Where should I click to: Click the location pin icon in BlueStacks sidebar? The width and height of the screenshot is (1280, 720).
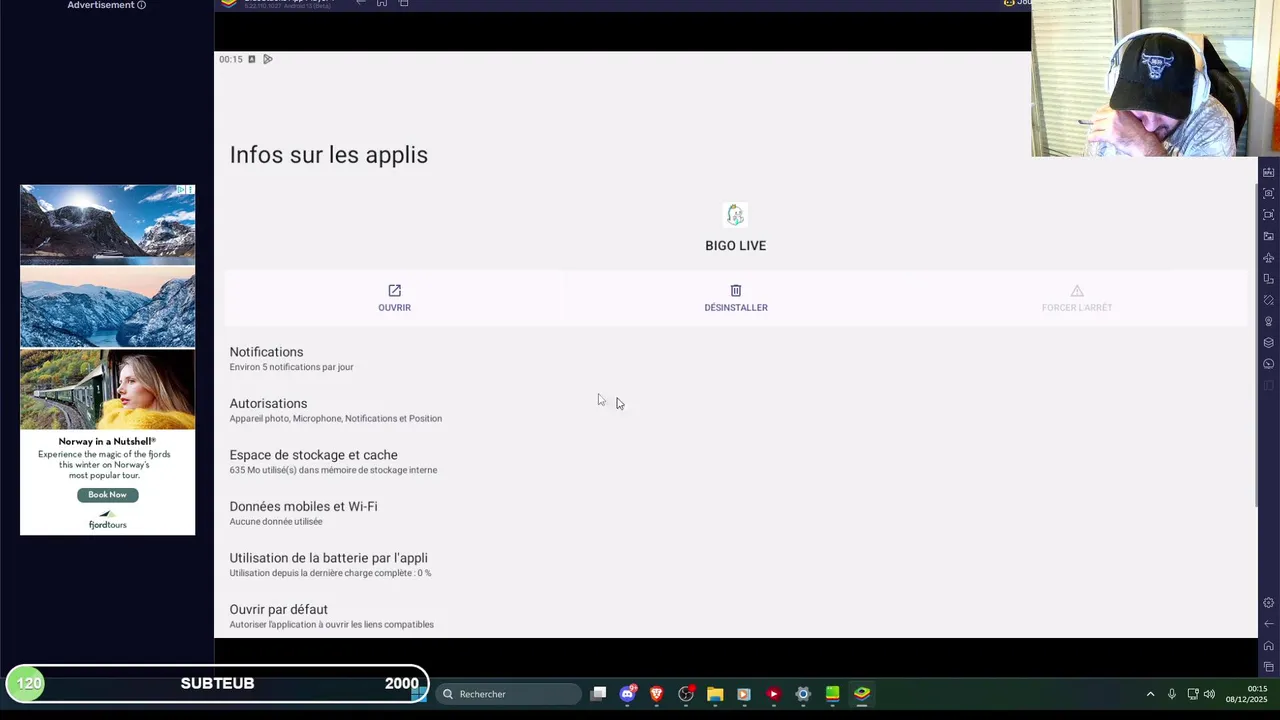[1268, 322]
